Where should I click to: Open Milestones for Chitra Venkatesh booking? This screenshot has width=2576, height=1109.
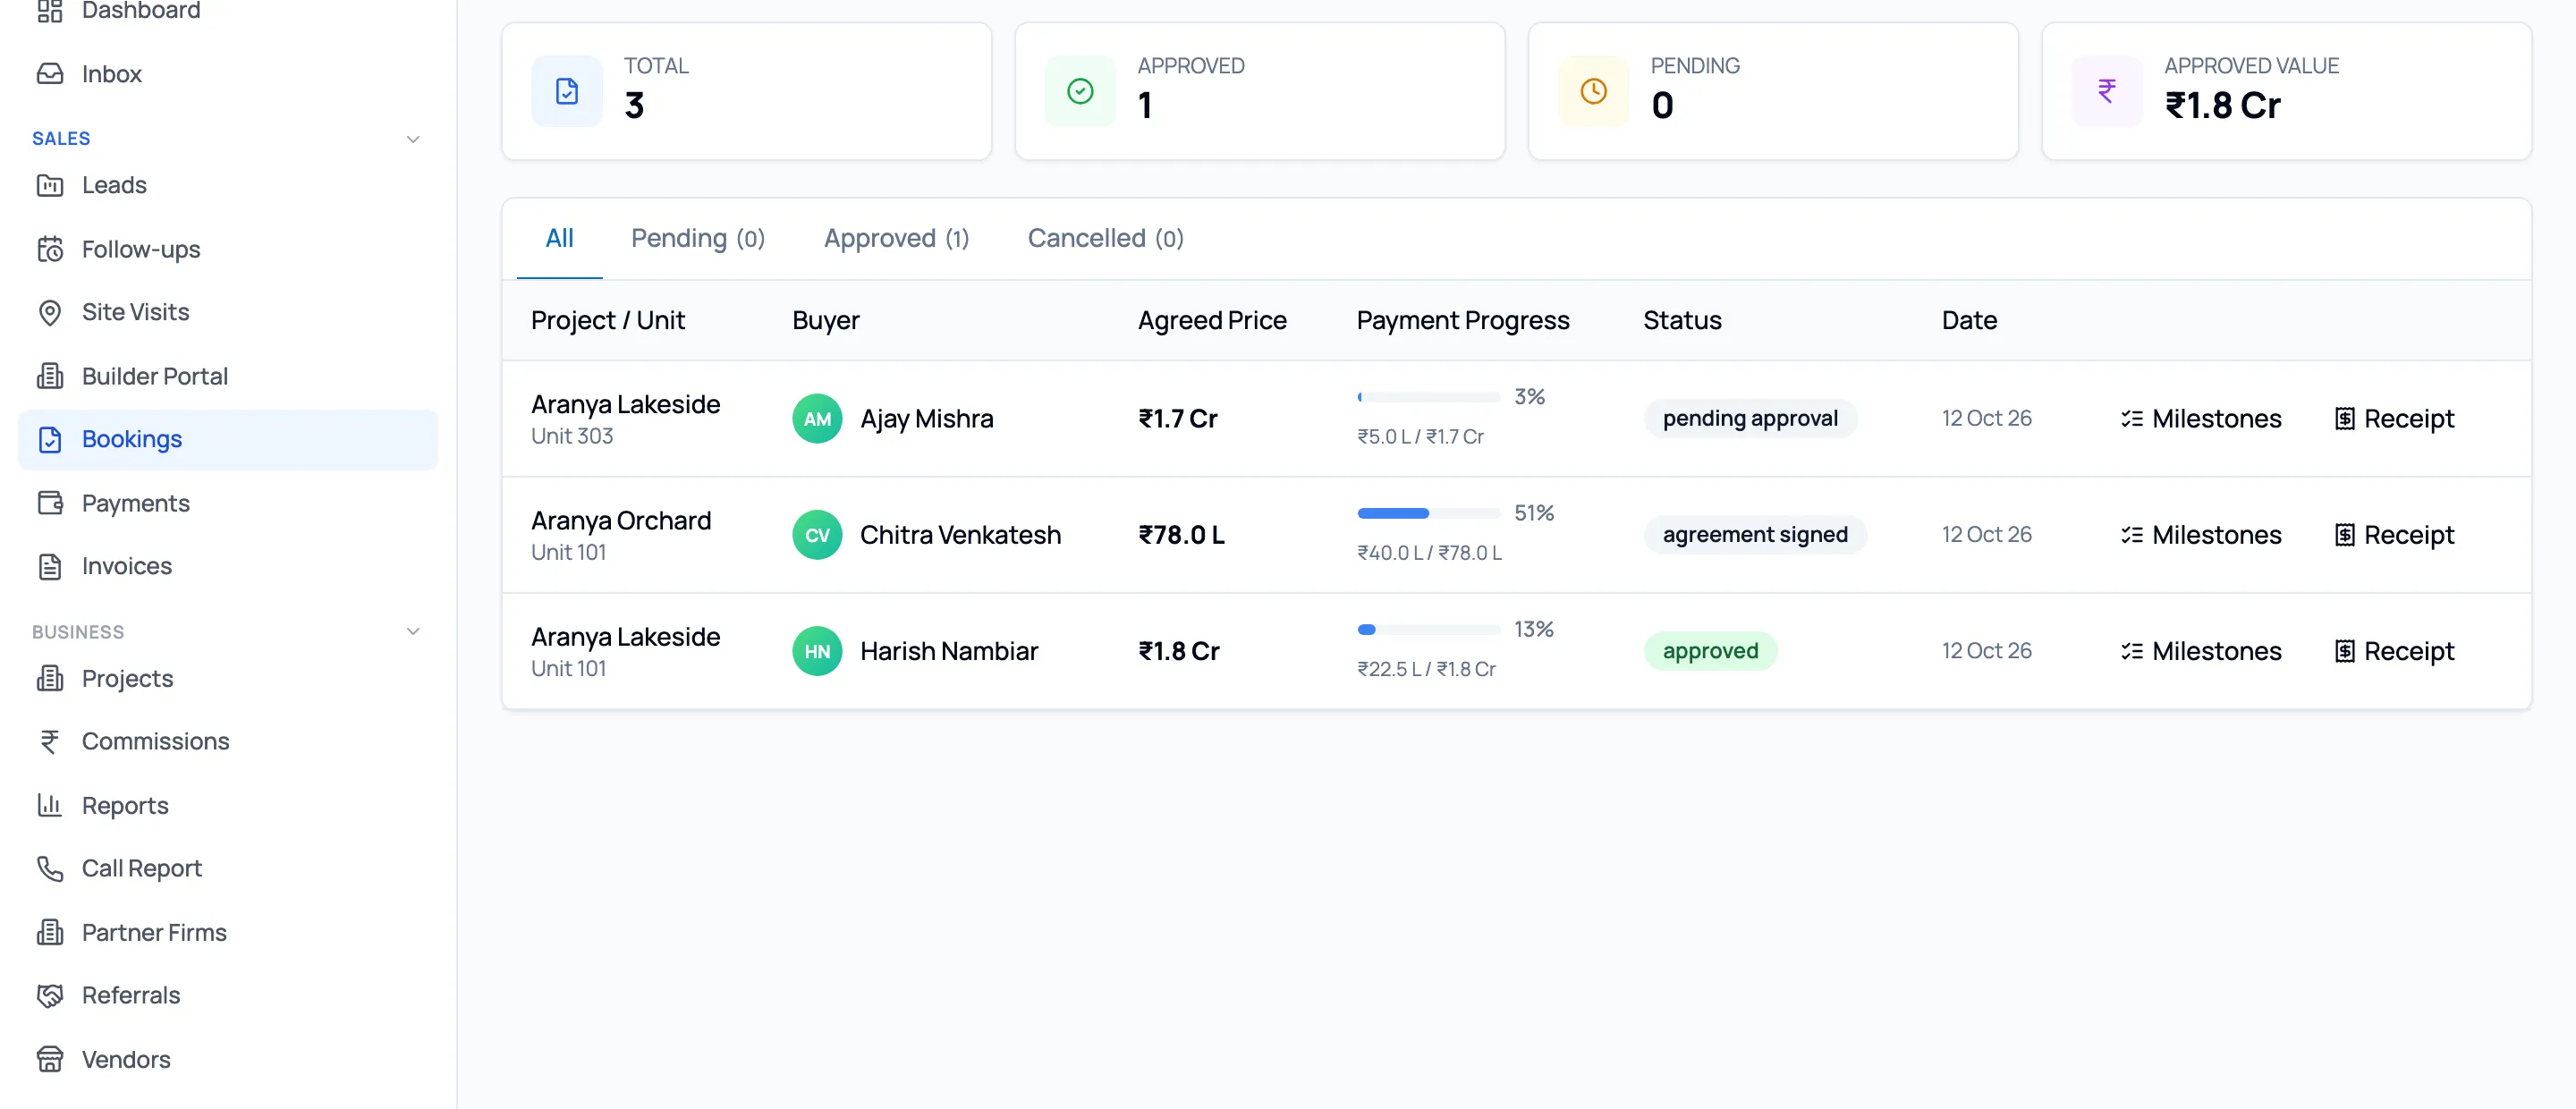[2200, 535]
